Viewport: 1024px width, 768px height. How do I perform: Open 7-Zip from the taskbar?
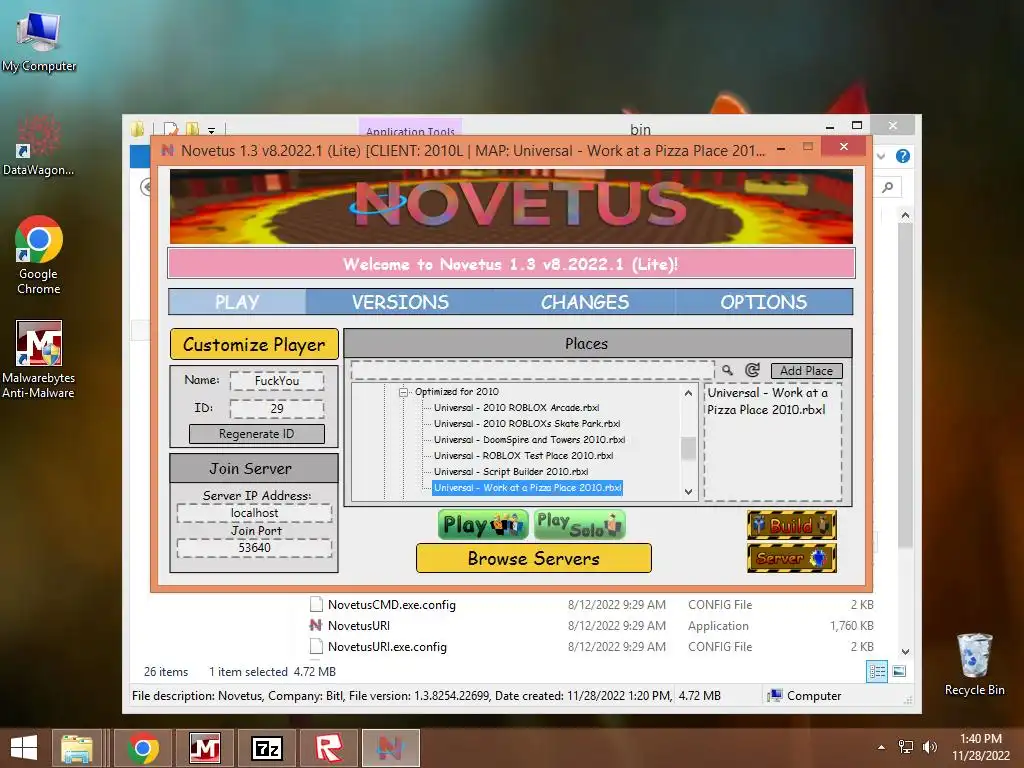266,748
